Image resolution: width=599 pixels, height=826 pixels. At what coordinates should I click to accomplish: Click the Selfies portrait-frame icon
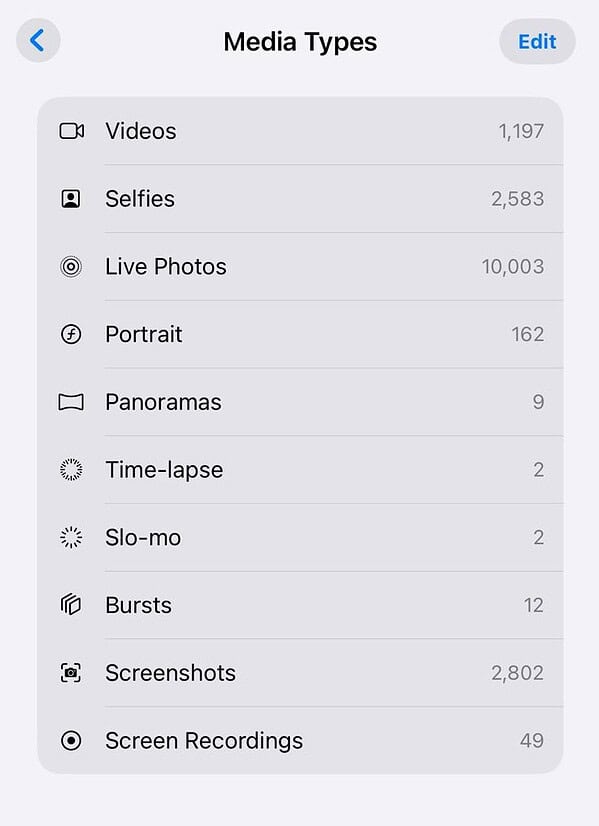pyautogui.click(x=69, y=198)
